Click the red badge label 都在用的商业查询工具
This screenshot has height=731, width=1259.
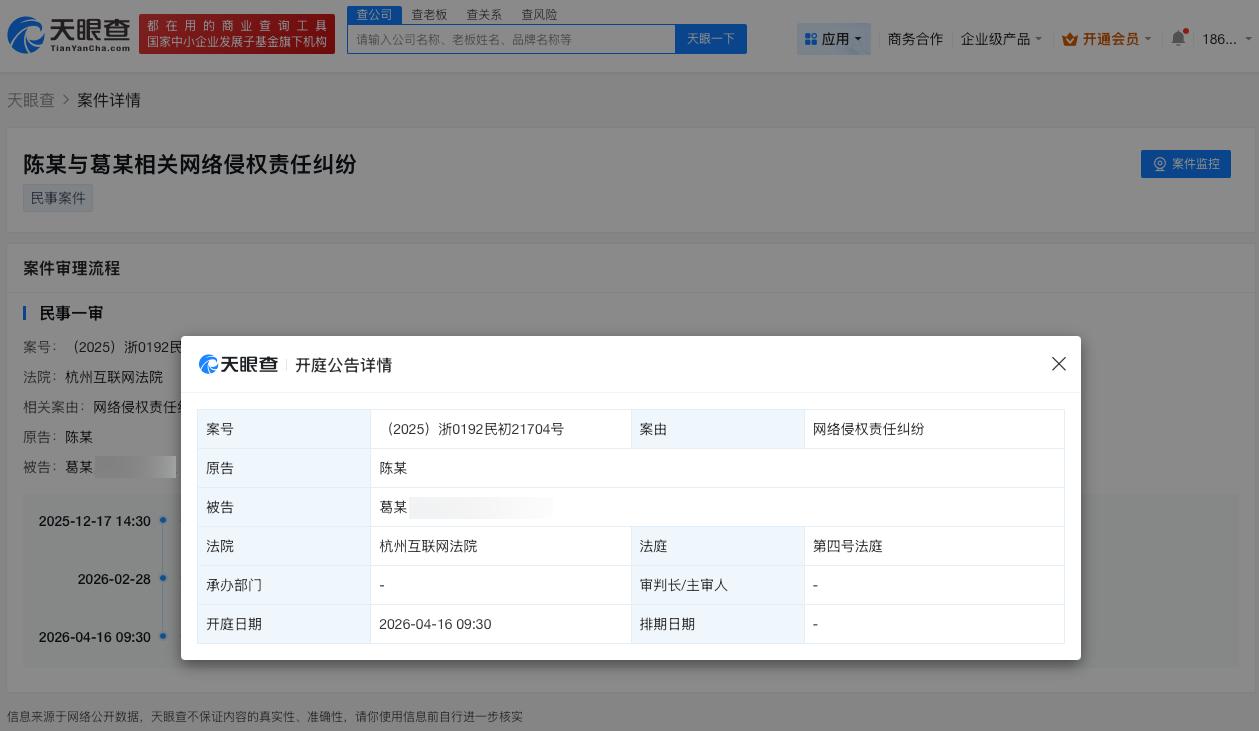click(237, 26)
